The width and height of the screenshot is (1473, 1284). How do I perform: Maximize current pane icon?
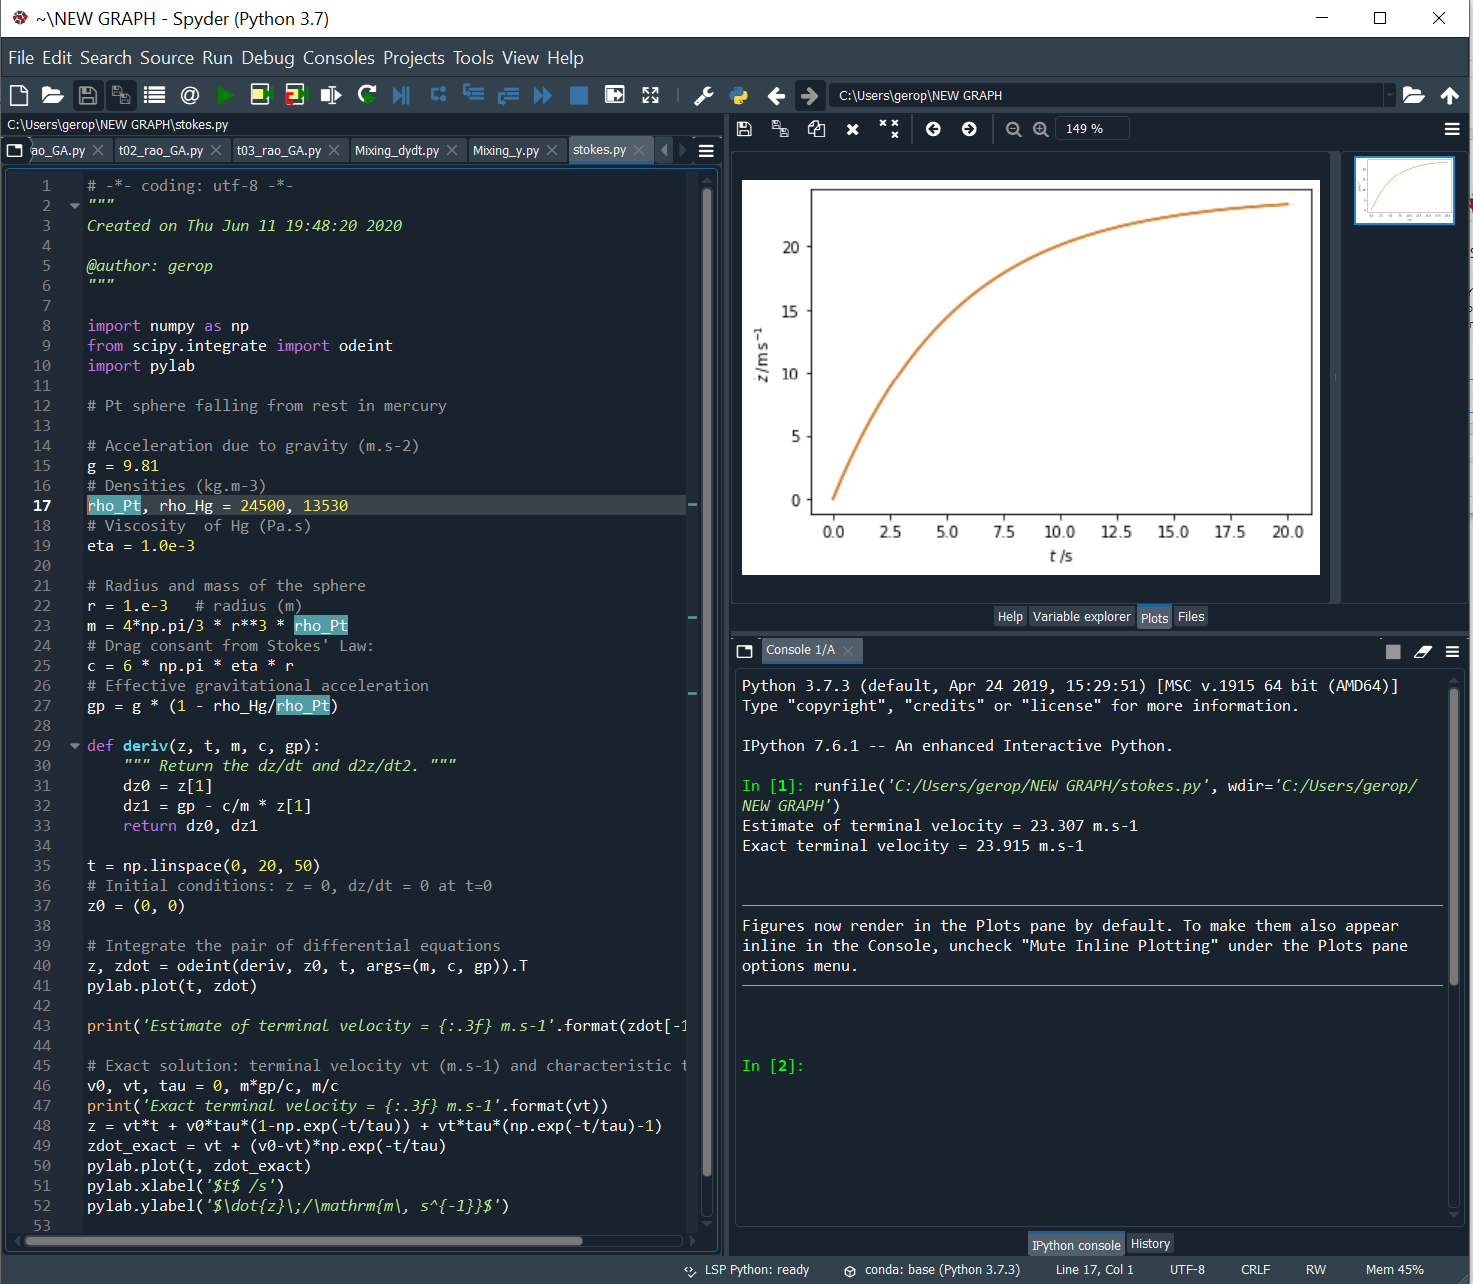651,95
